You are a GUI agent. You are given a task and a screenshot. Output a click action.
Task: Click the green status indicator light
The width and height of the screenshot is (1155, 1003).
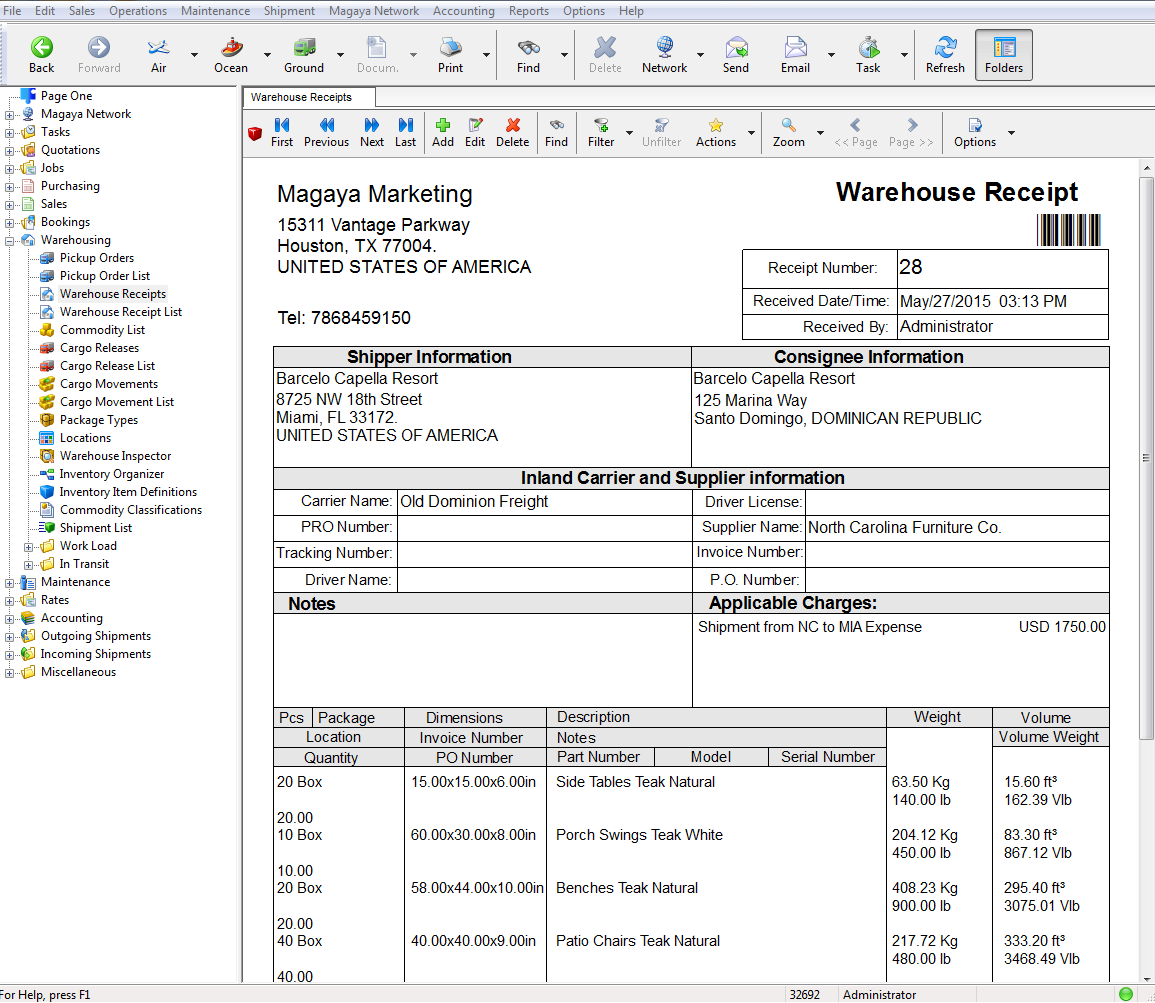click(x=1126, y=994)
